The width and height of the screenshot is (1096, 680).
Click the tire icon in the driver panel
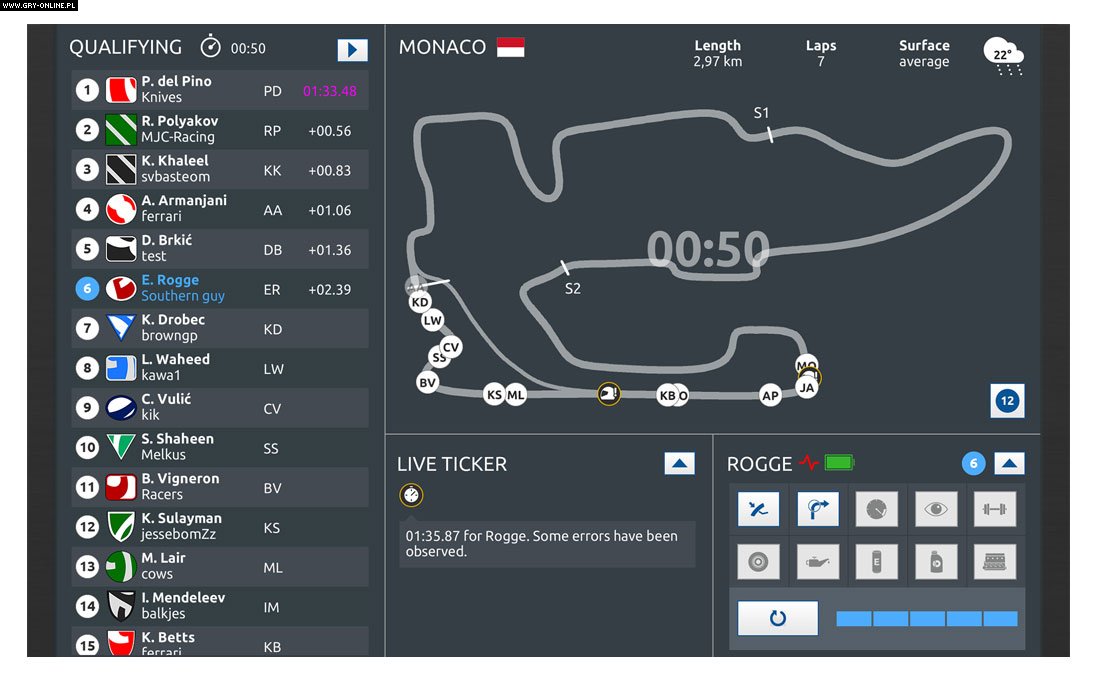coord(759,561)
